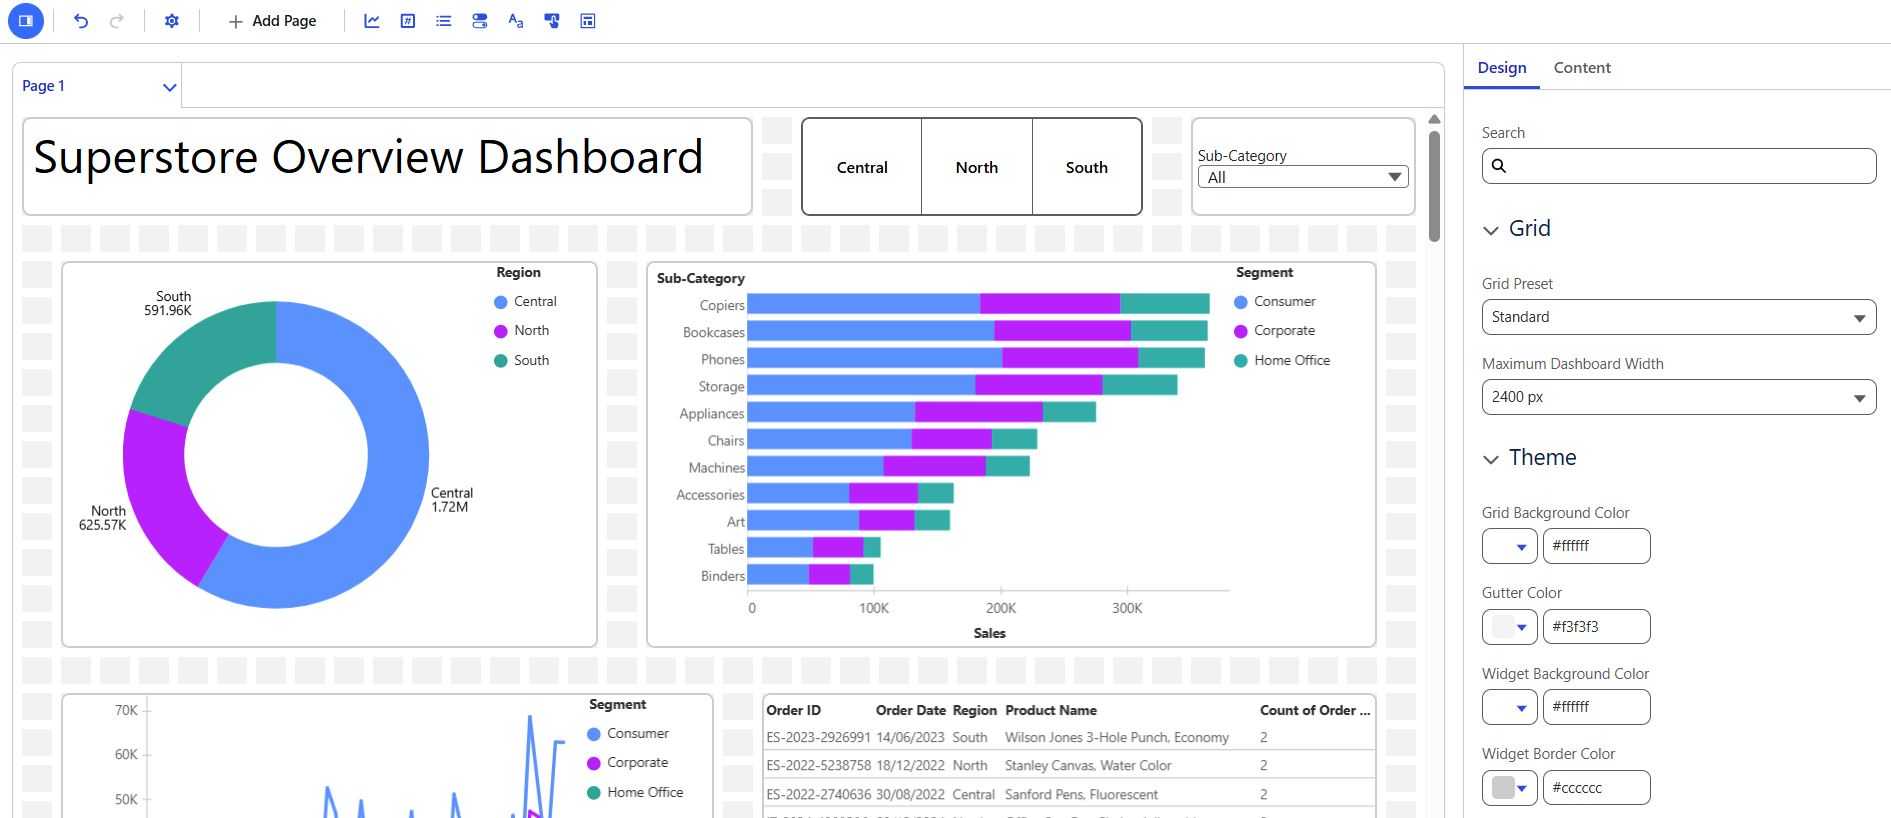Select the South region filter button
The image size is (1891, 818).
(x=1087, y=167)
